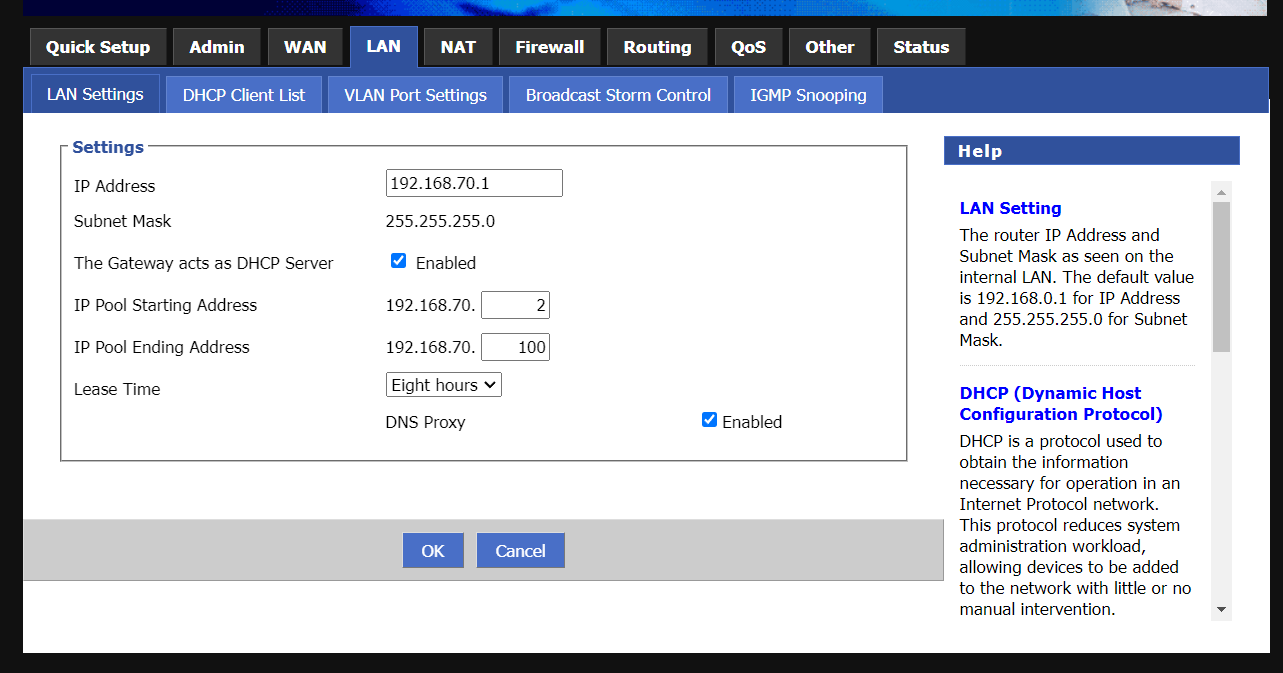
Task: Open VLAN Port Settings sub-tab
Action: tap(415, 95)
